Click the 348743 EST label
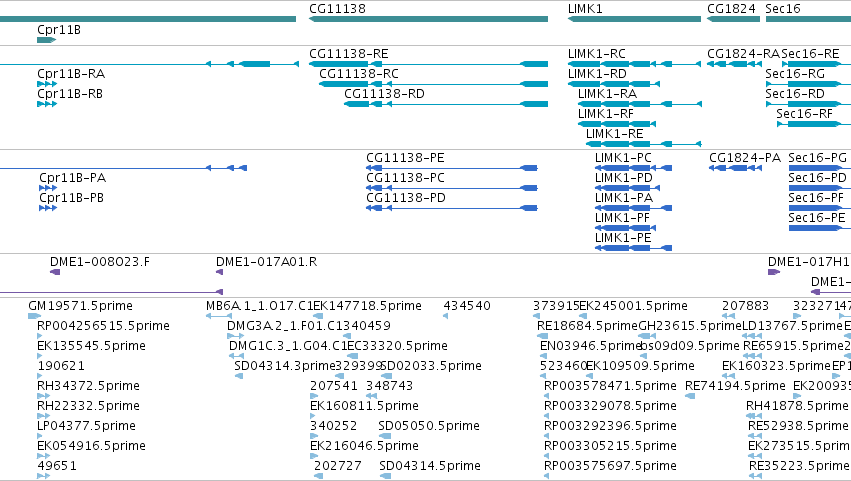 click(389, 386)
